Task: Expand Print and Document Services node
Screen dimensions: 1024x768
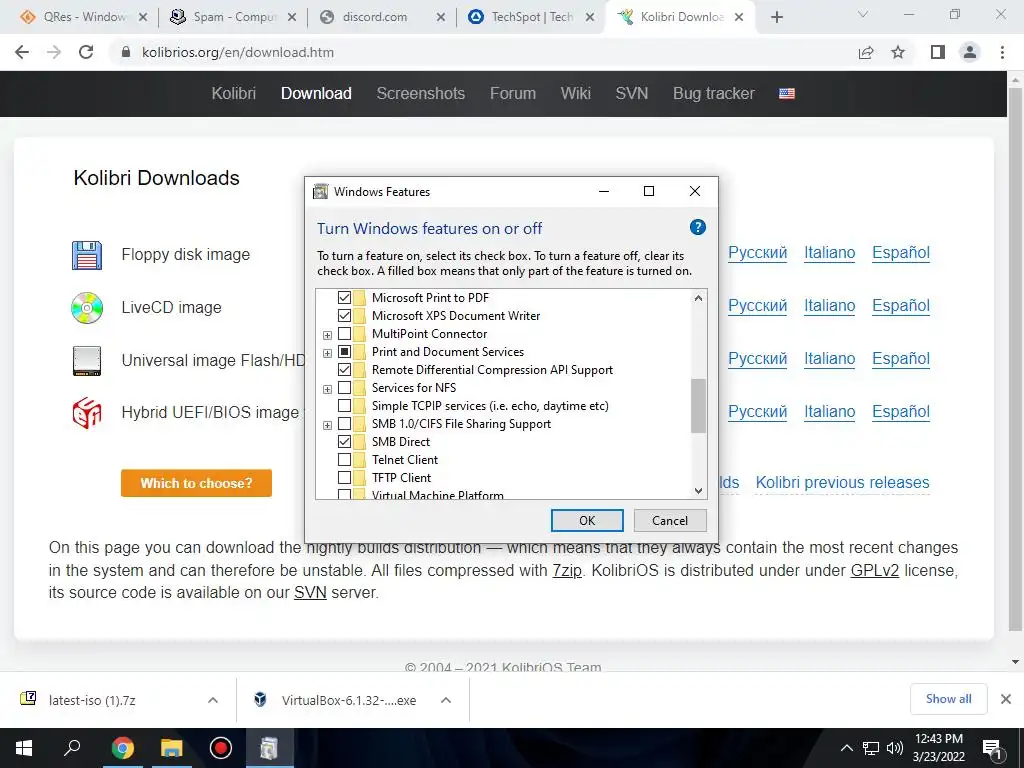Action: coord(327,353)
